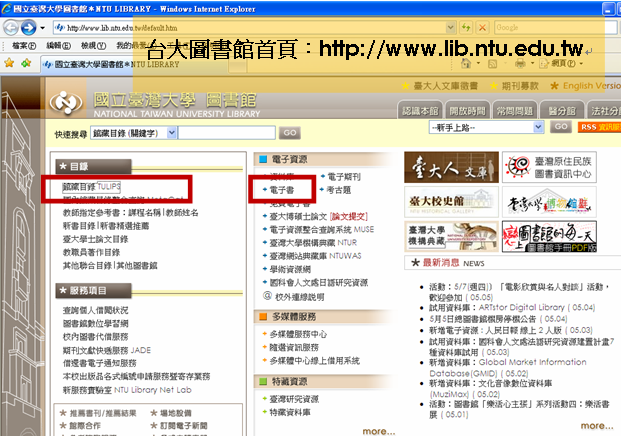The width and height of the screenshot is (621, 436).
Task: Click the 論文提交 red link
Action: tap(349, 217)
